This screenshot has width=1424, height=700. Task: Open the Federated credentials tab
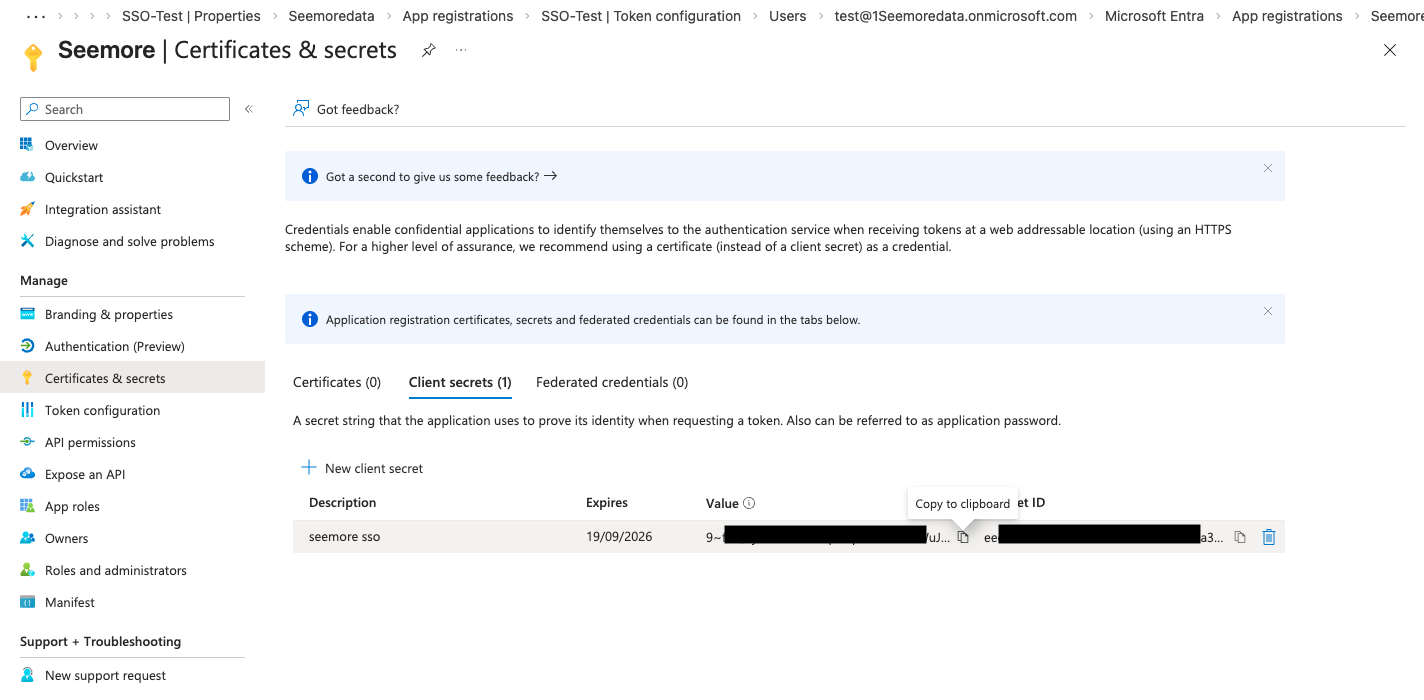tap(611, 382)
